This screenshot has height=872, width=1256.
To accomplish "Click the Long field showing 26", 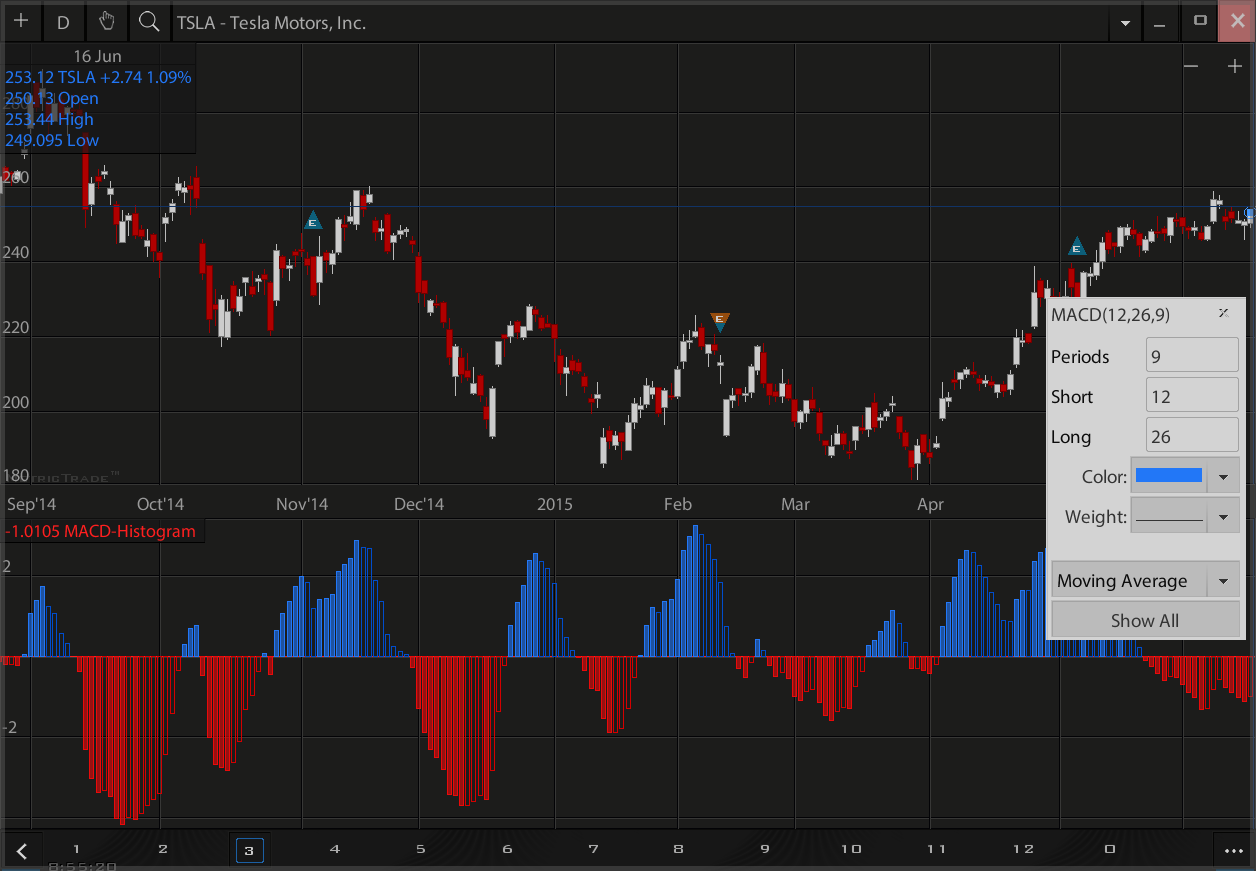I will tap(1192, 436).
